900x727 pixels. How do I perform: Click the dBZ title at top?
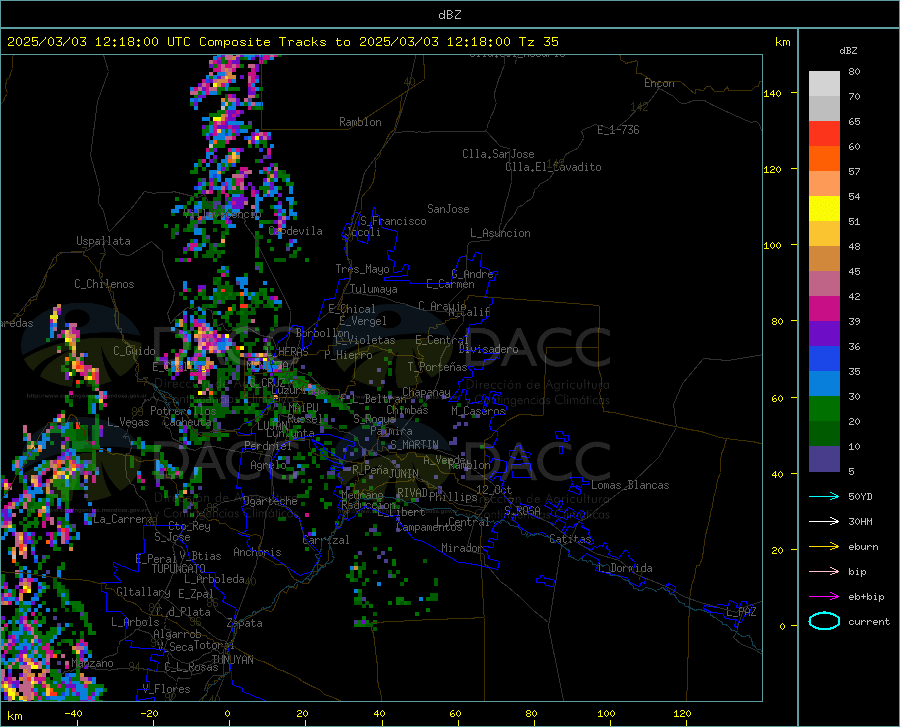click(x=449, y=15)
